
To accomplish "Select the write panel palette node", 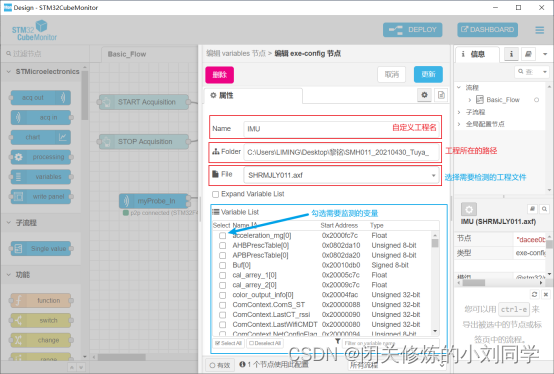I will 41,197.
